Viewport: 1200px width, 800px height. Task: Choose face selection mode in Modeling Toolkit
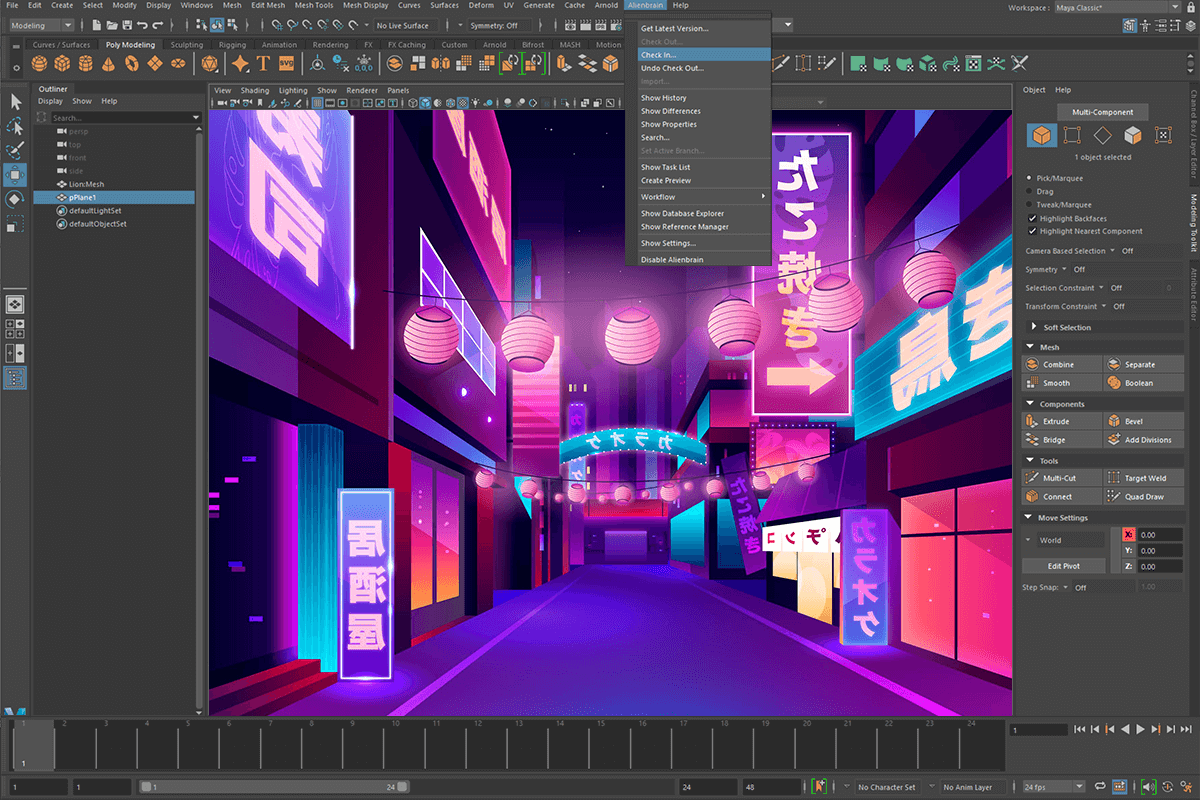[x=1132, y=135]
